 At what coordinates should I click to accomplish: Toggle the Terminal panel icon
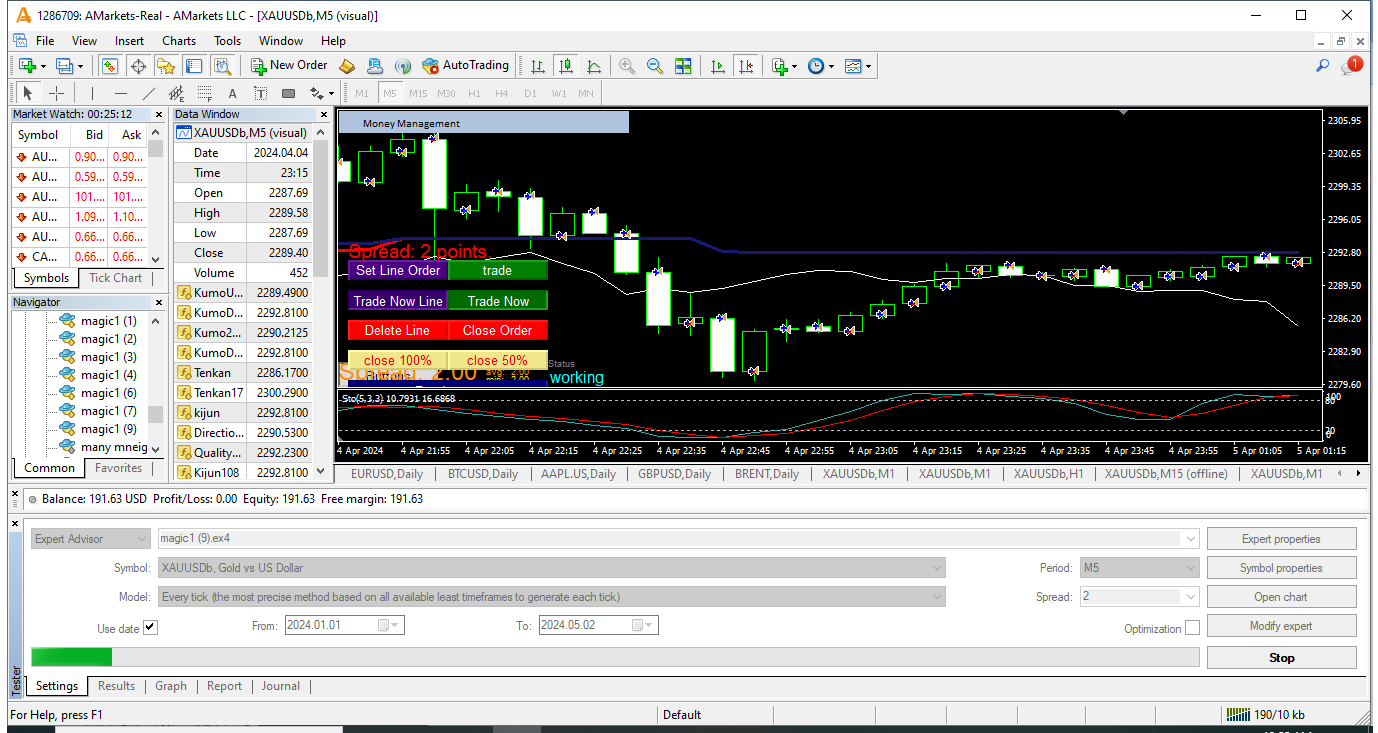point(194,66)
